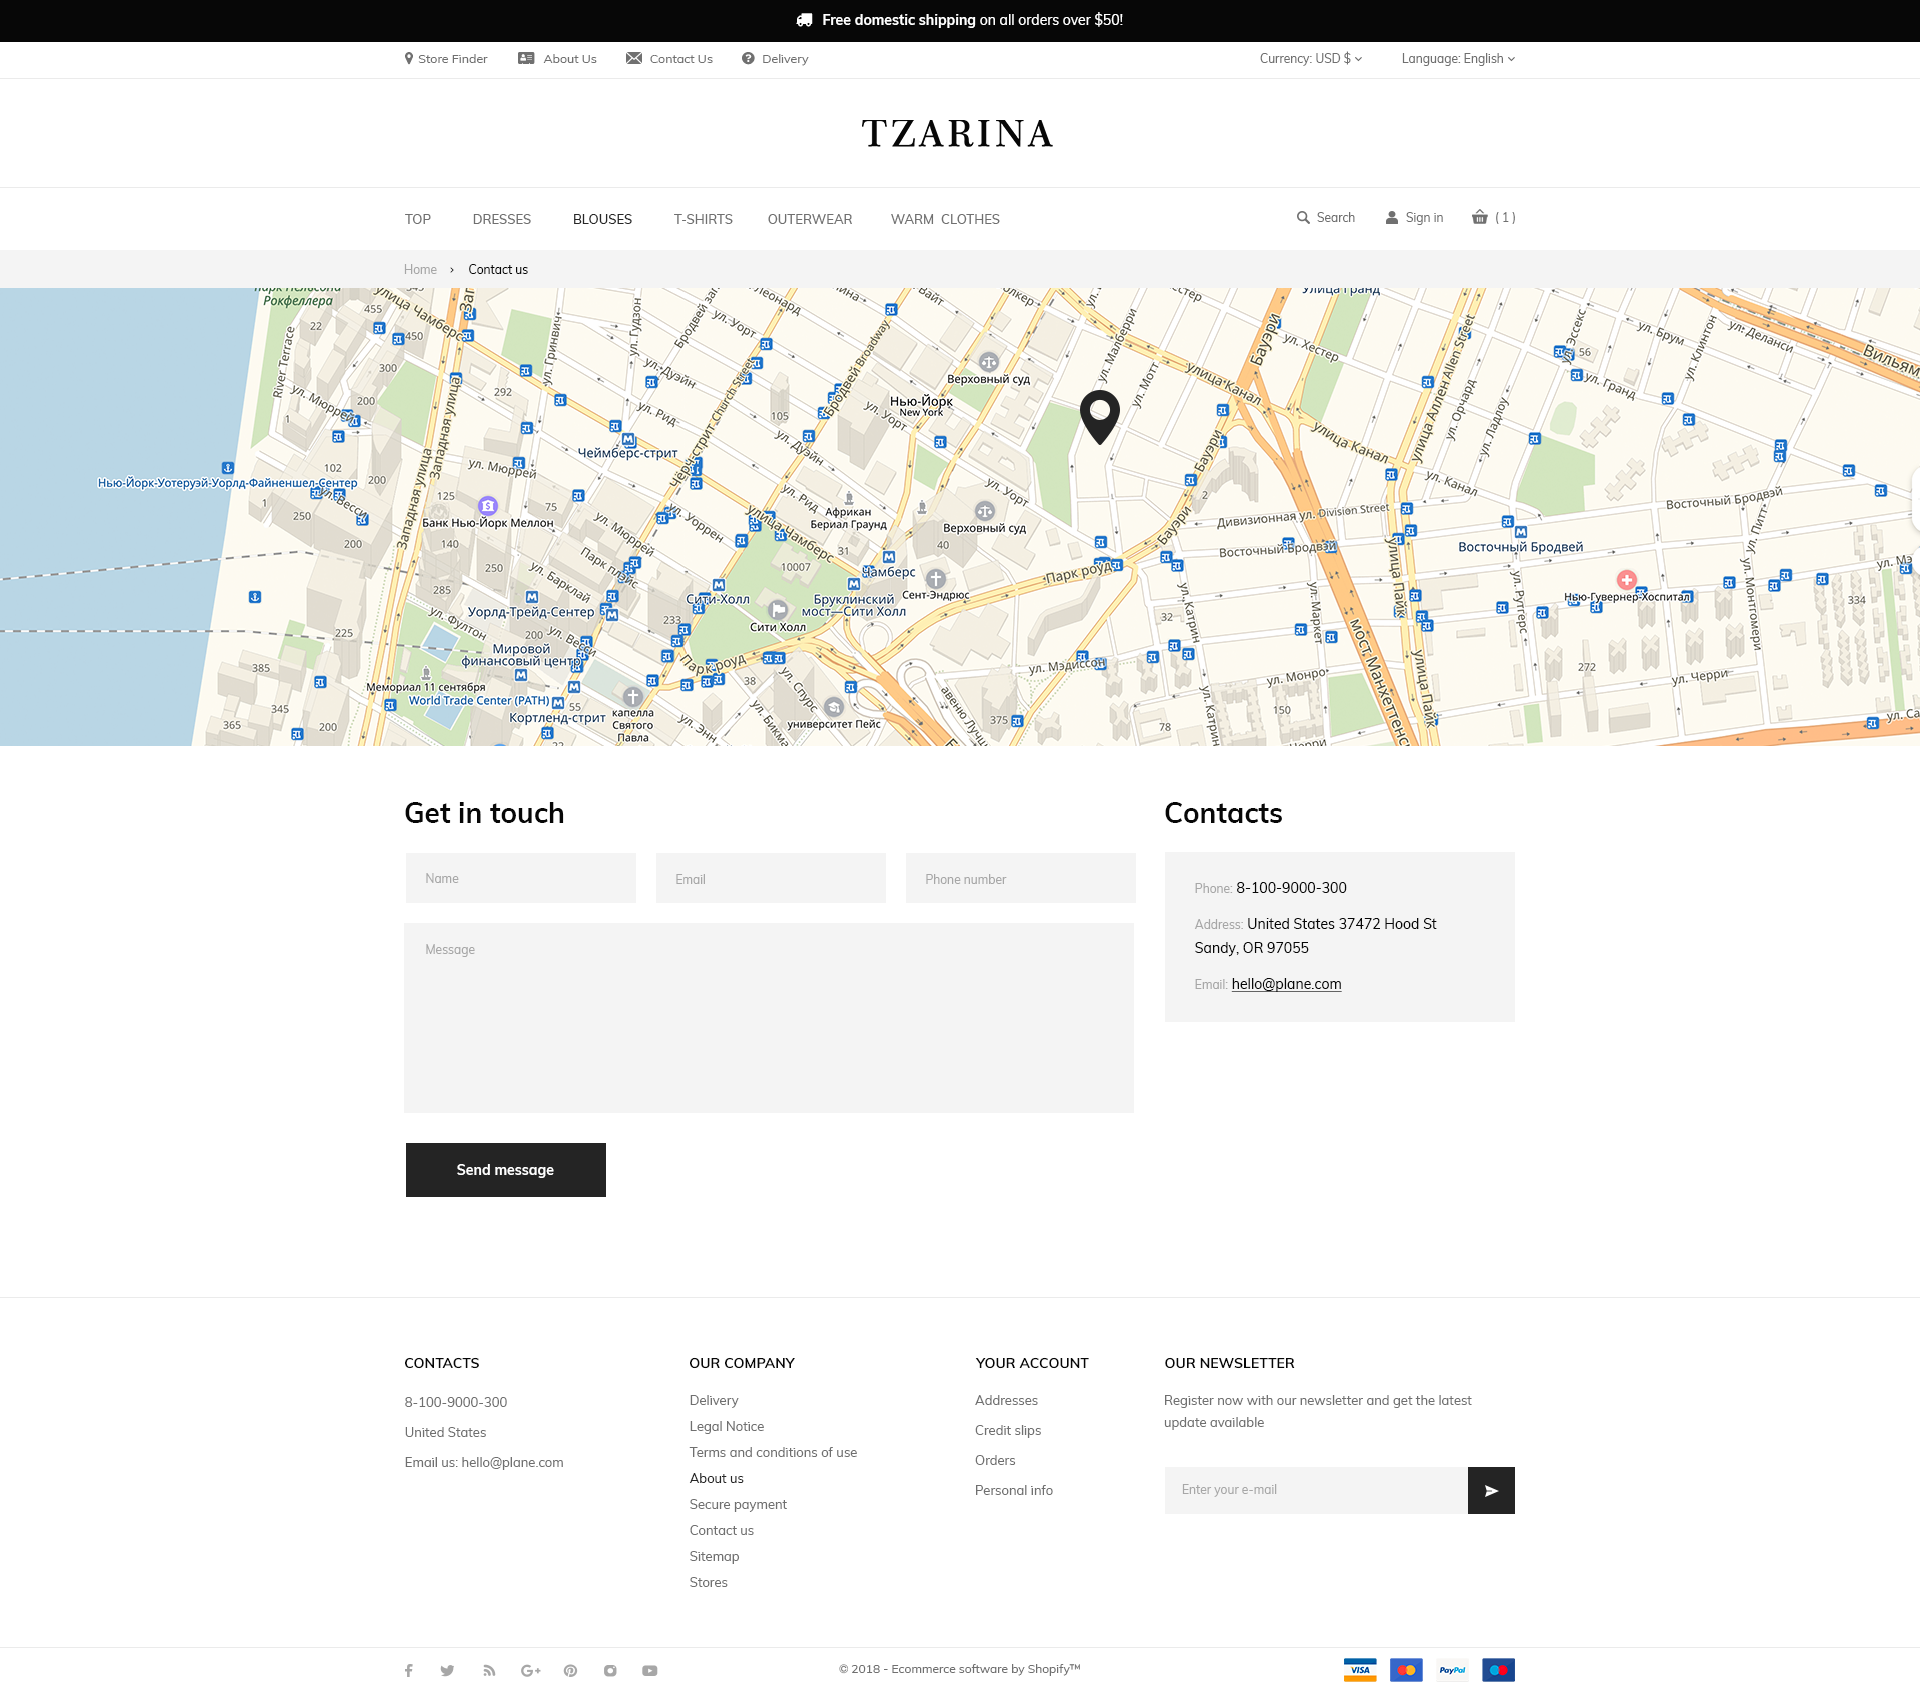Image resolution: width=1920 pixels, height=1693 pixels.
Task: Click the Message text area
Action: point(769,1017)
